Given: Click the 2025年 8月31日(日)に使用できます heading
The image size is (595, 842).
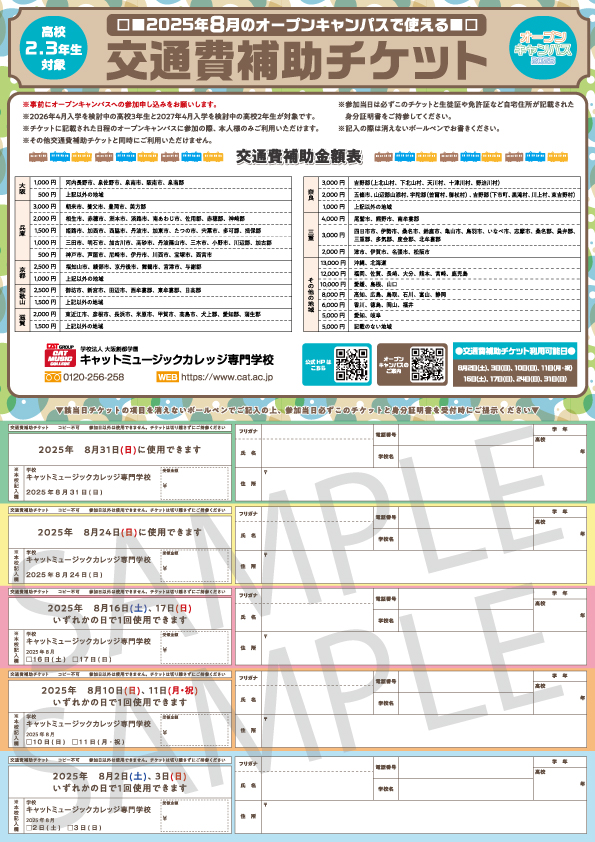Looking at the screenshot, I should tap(120, 449).
